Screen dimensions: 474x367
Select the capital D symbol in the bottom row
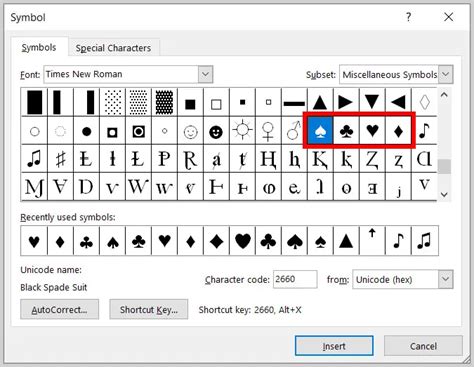[86, 187]
